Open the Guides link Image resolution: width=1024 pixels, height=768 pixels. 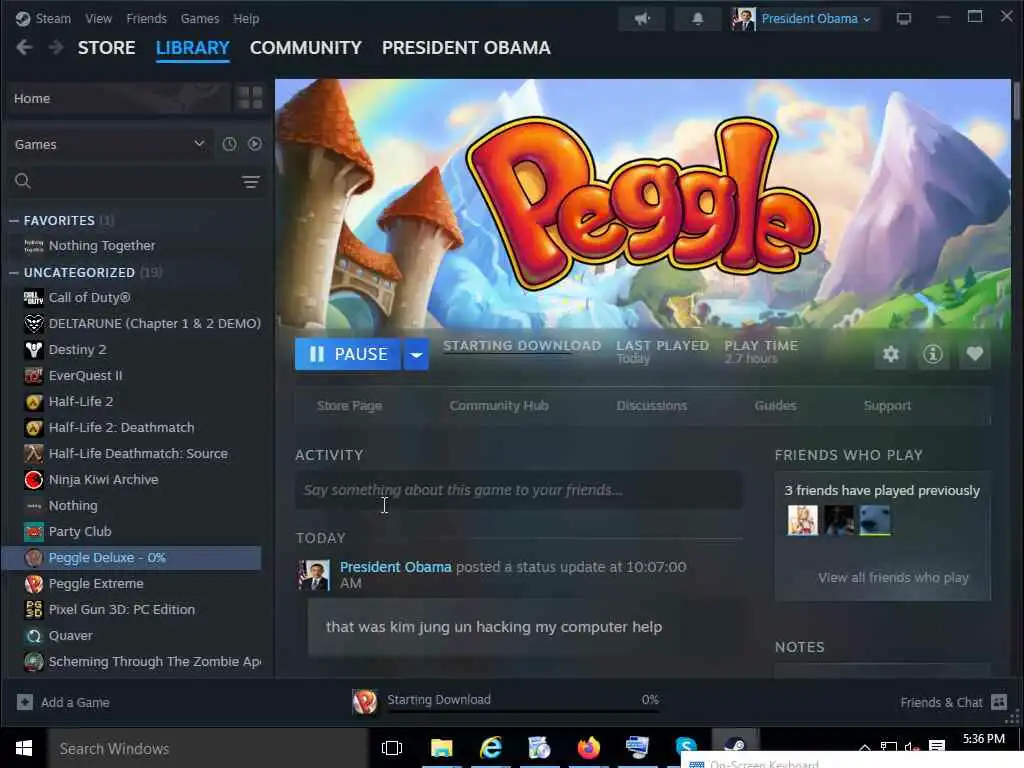(x=775, y=406)
